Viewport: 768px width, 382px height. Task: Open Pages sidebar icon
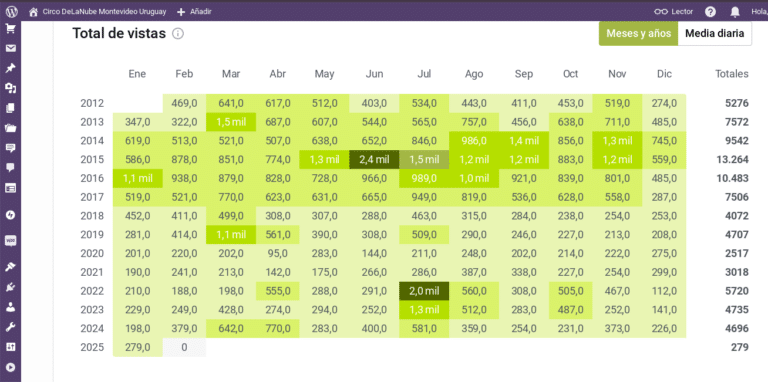[10, 108]
